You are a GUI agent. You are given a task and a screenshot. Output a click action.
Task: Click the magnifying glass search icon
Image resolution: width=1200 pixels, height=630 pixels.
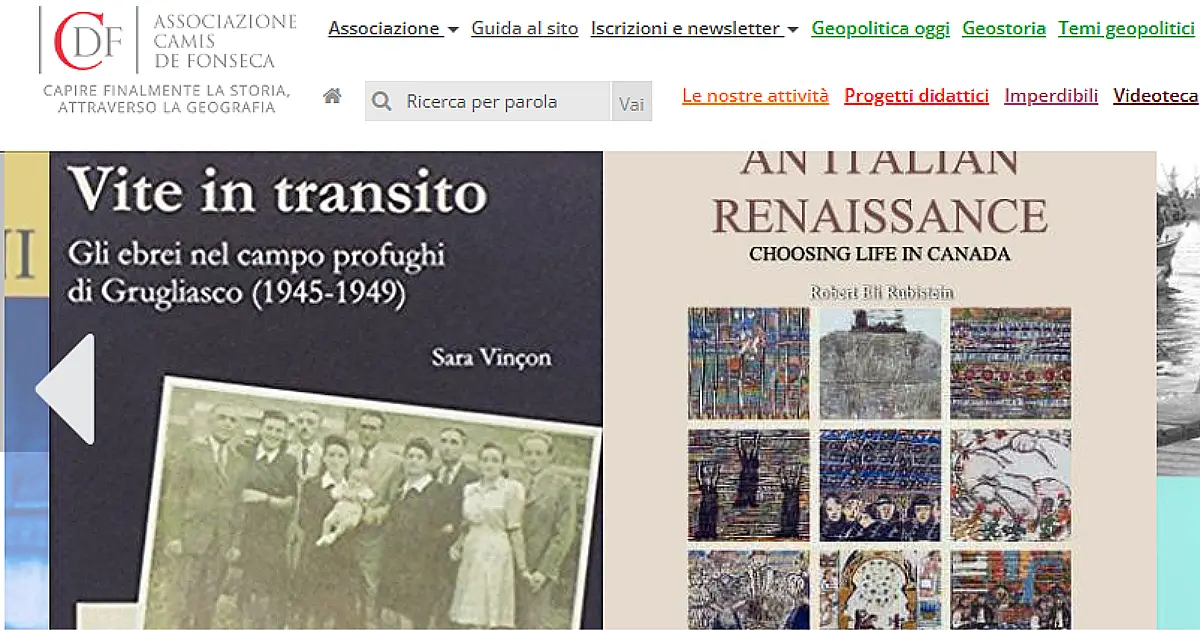pos(381,102)
